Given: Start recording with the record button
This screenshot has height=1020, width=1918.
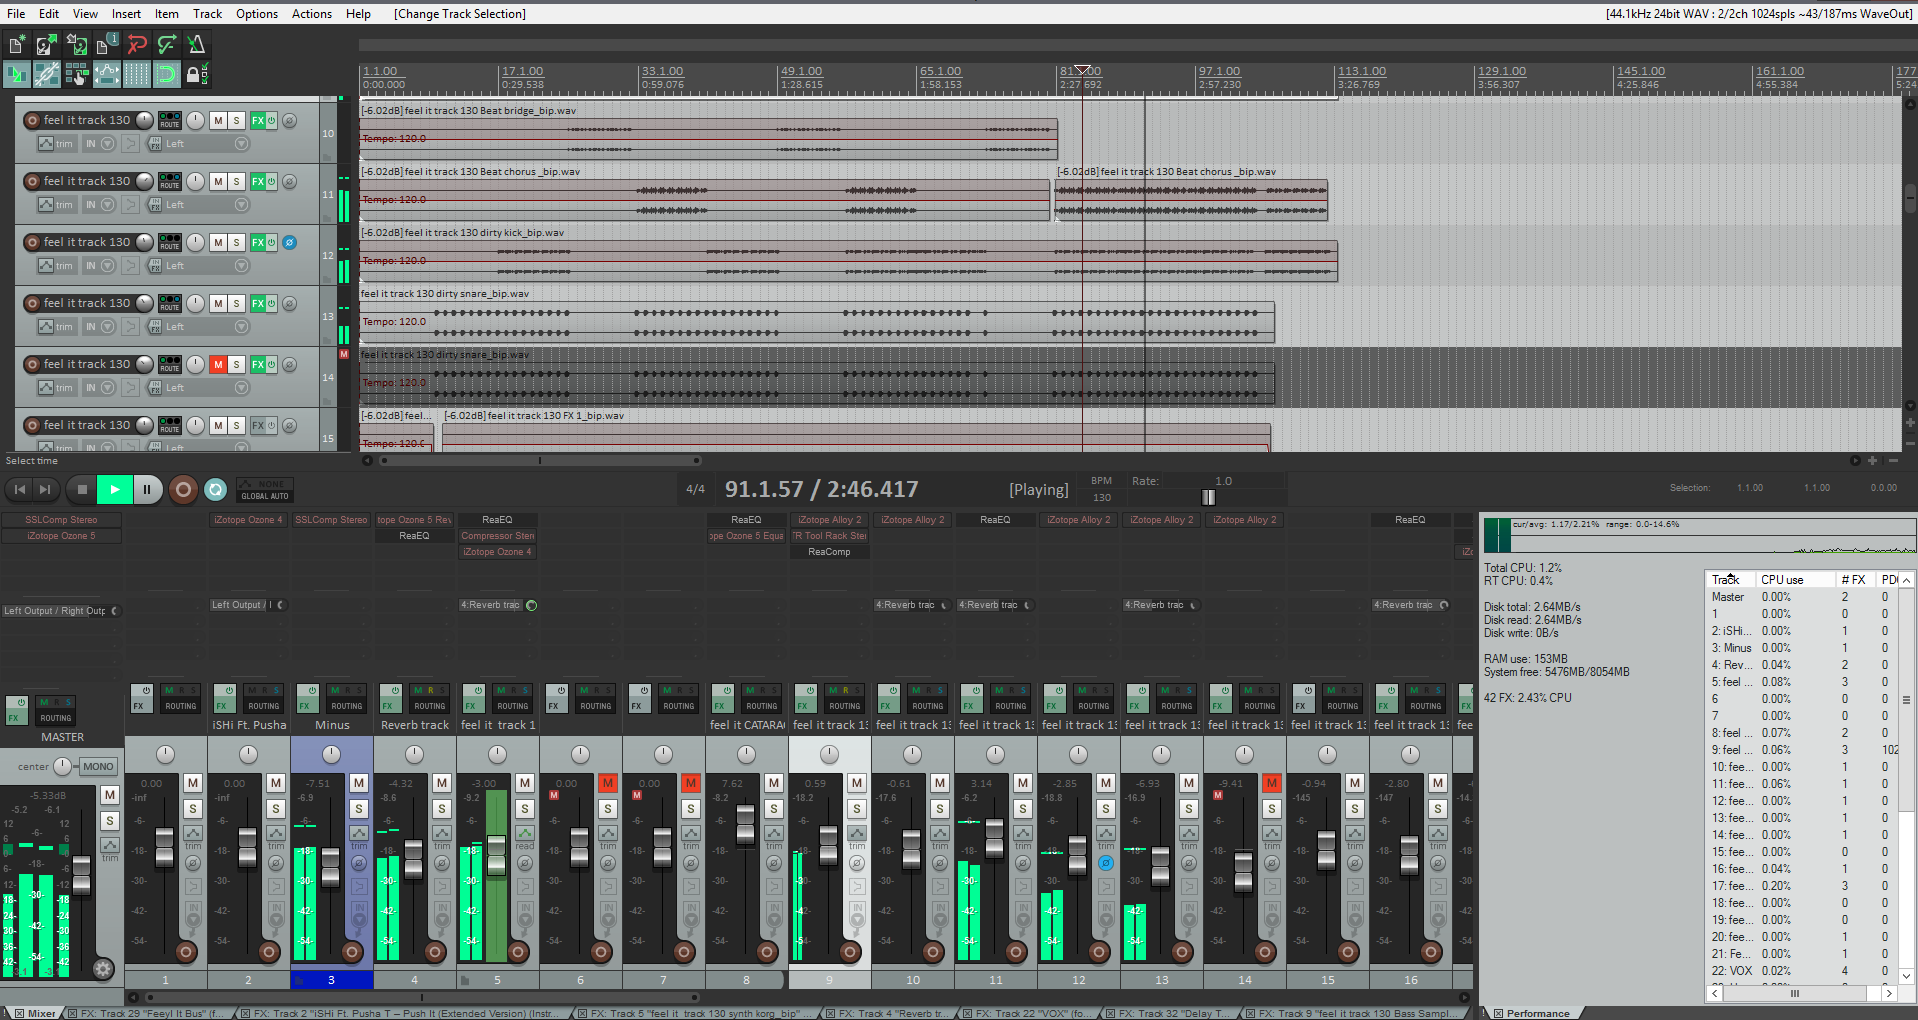Looking at the screenshot, I should pos(183,489).
